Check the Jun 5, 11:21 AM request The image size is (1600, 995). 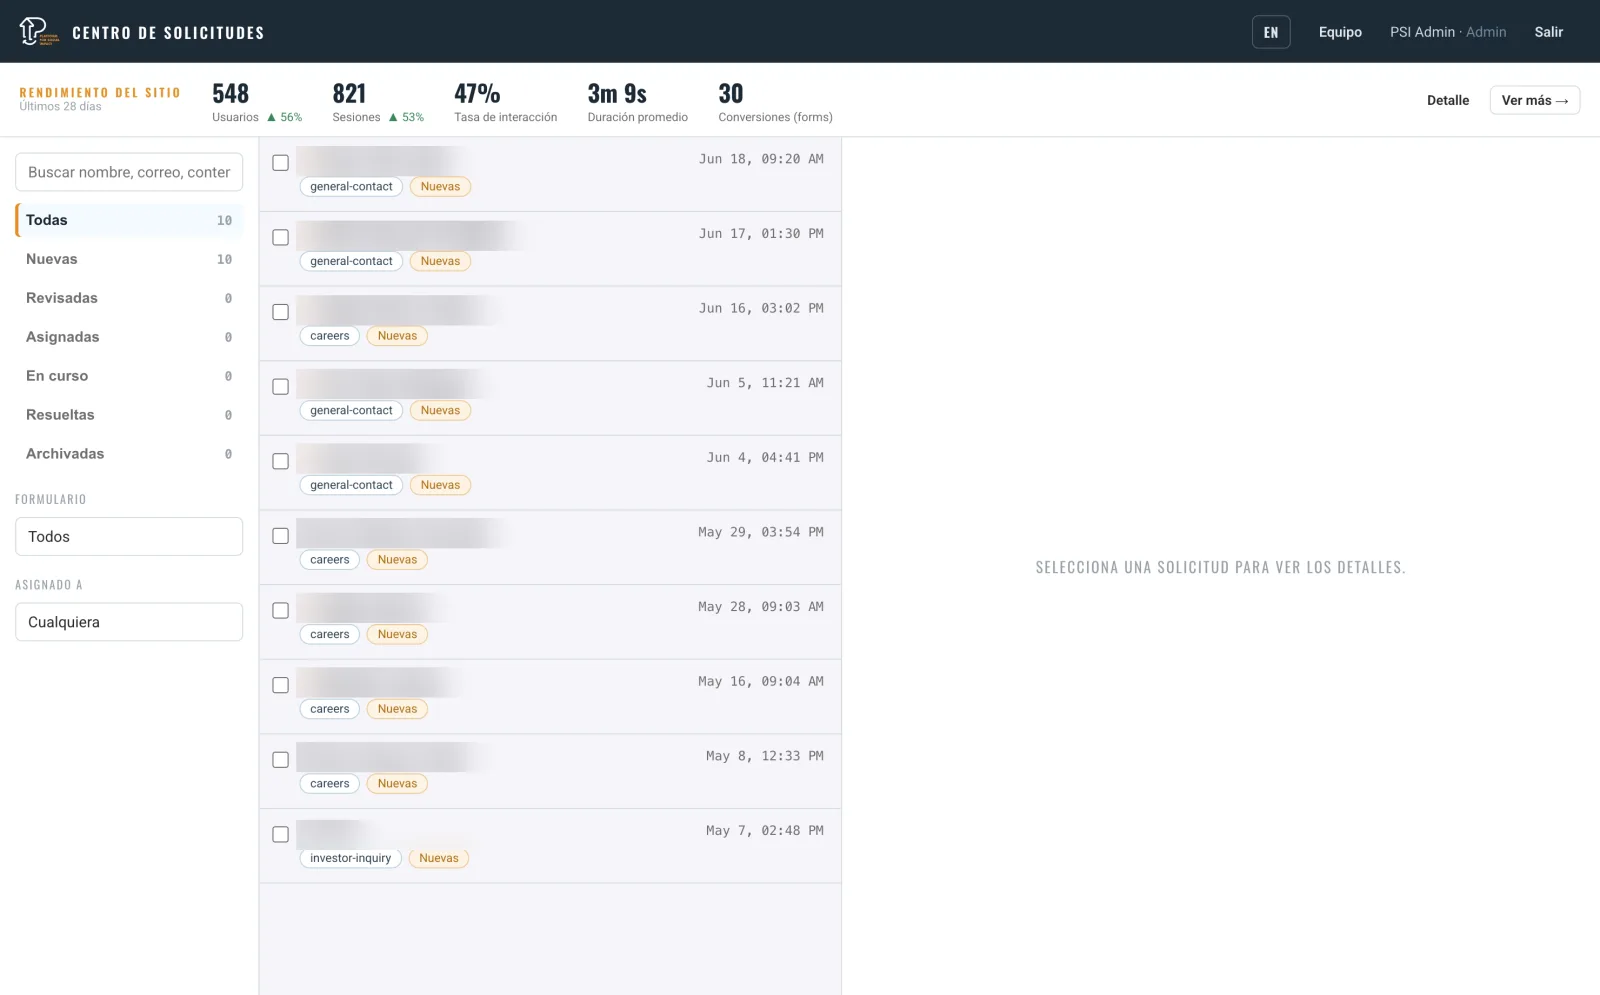pos(281,387)
